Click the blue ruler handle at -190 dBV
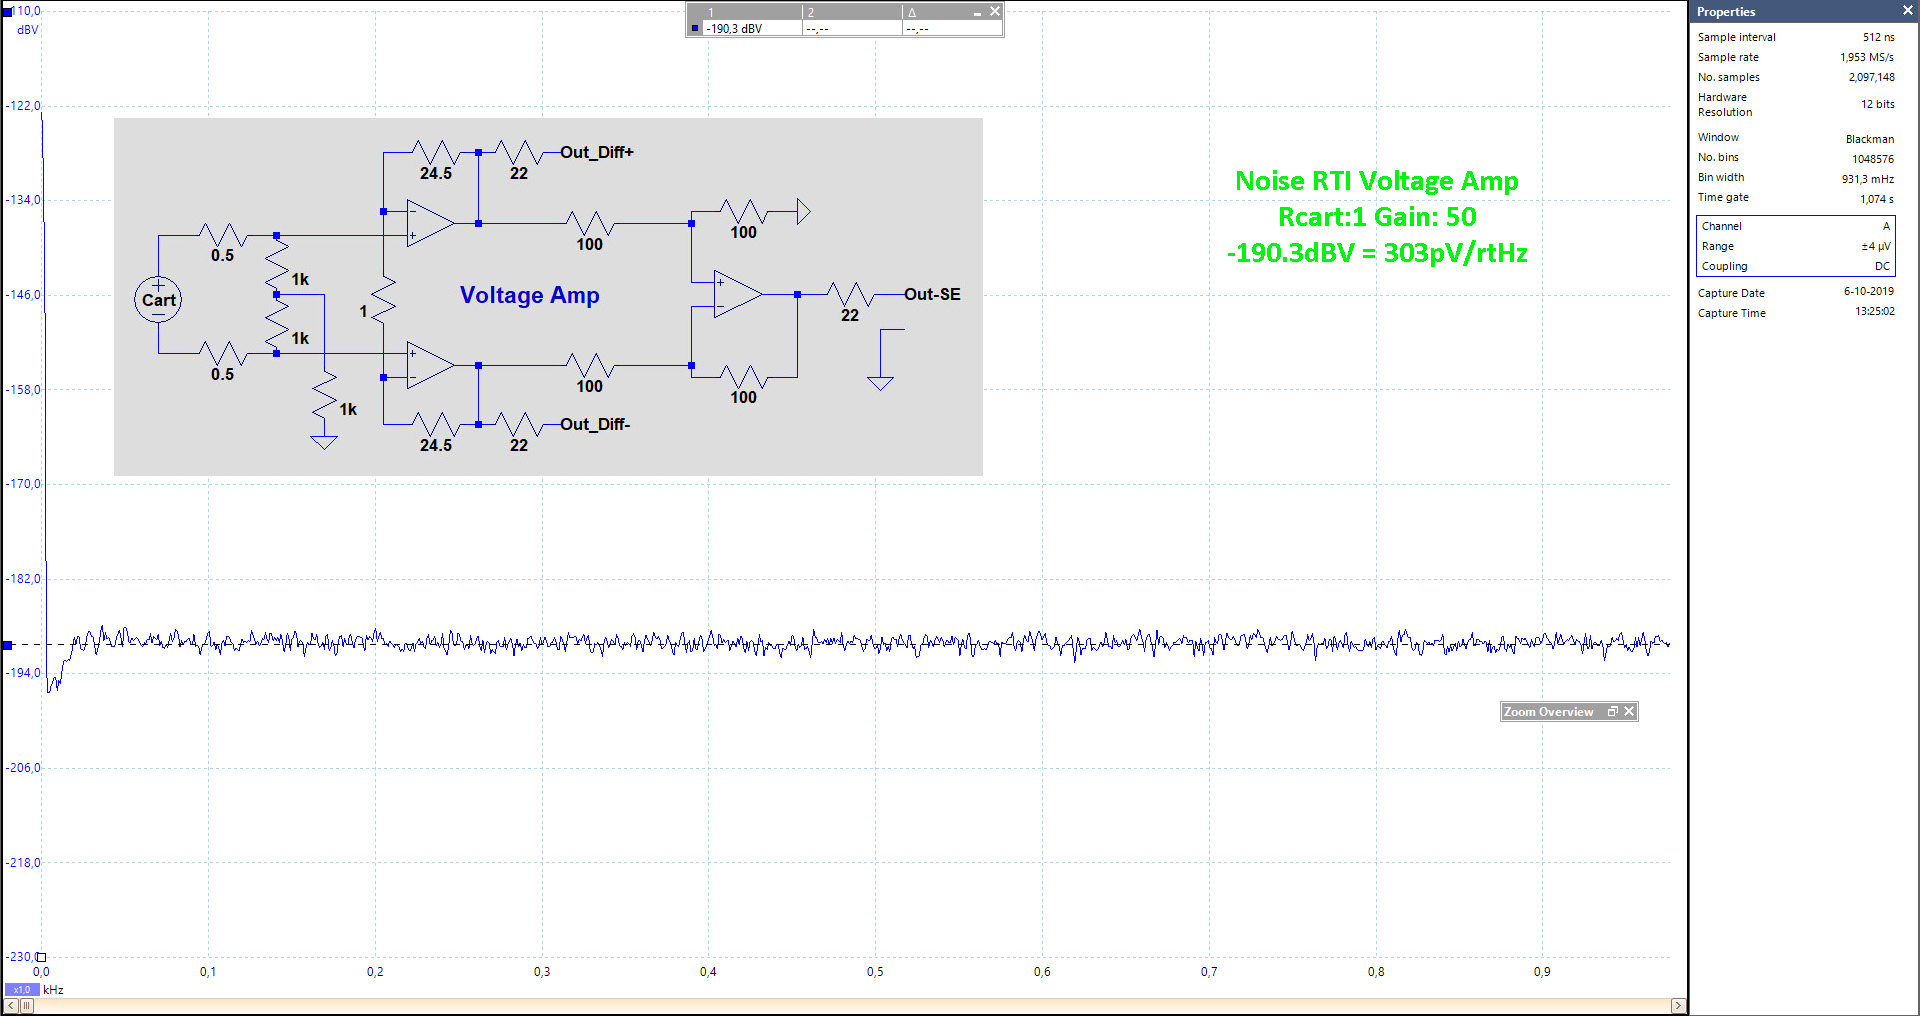The image size is (1920, 1016). (8, 645)
